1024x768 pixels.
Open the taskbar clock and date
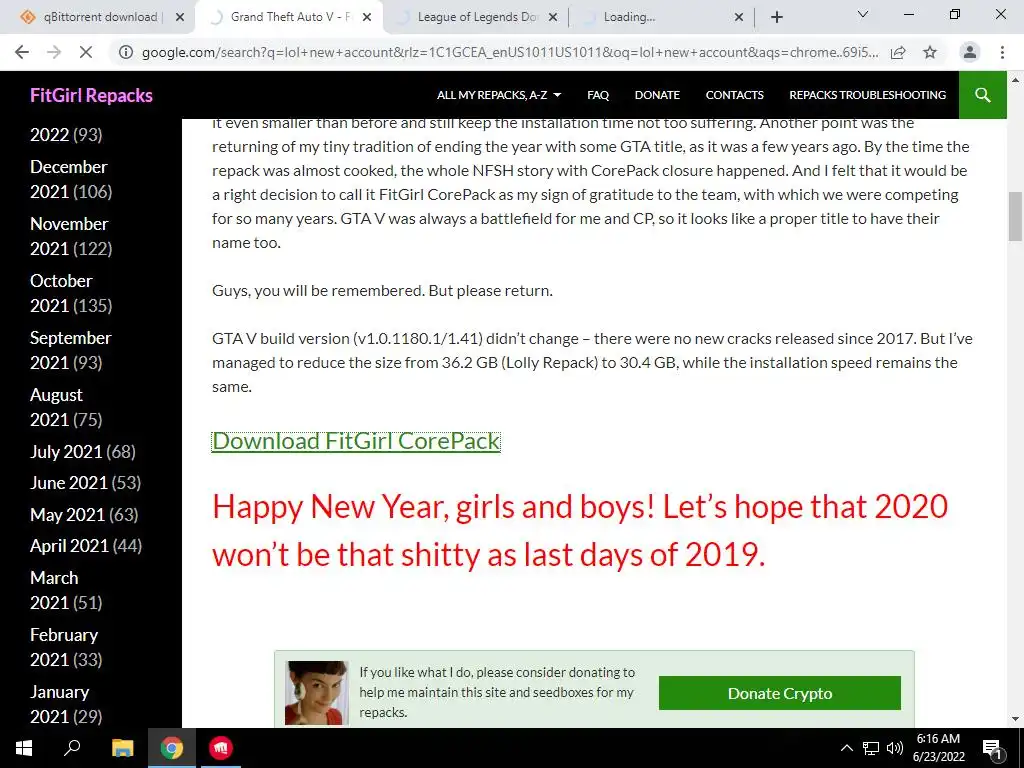[x=938, y=748]
